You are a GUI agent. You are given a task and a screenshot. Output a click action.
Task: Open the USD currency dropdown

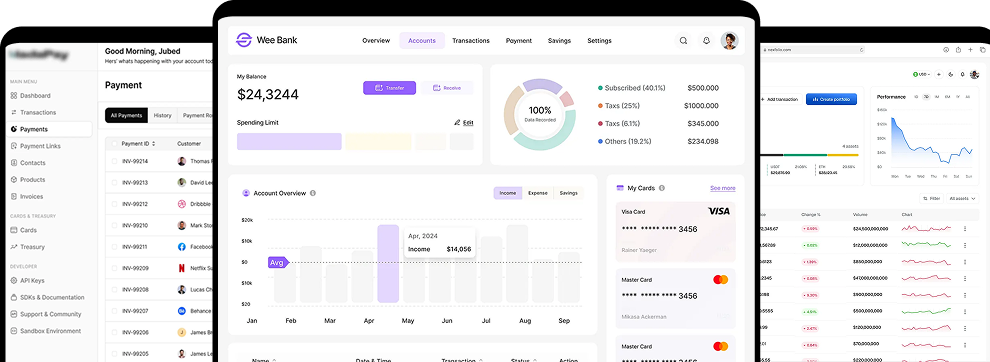click(x=921, y=75)
